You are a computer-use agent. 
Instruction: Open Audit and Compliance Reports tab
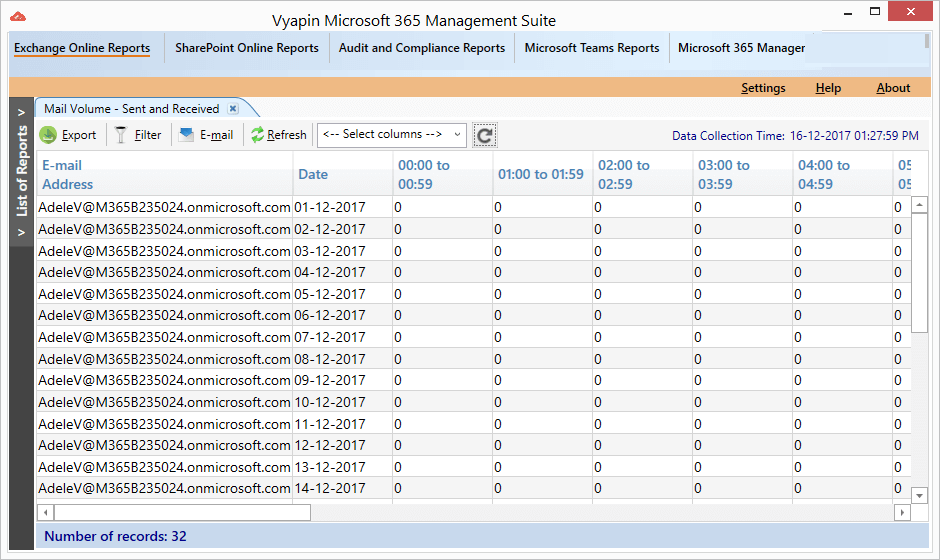click(x=422, y=48)
